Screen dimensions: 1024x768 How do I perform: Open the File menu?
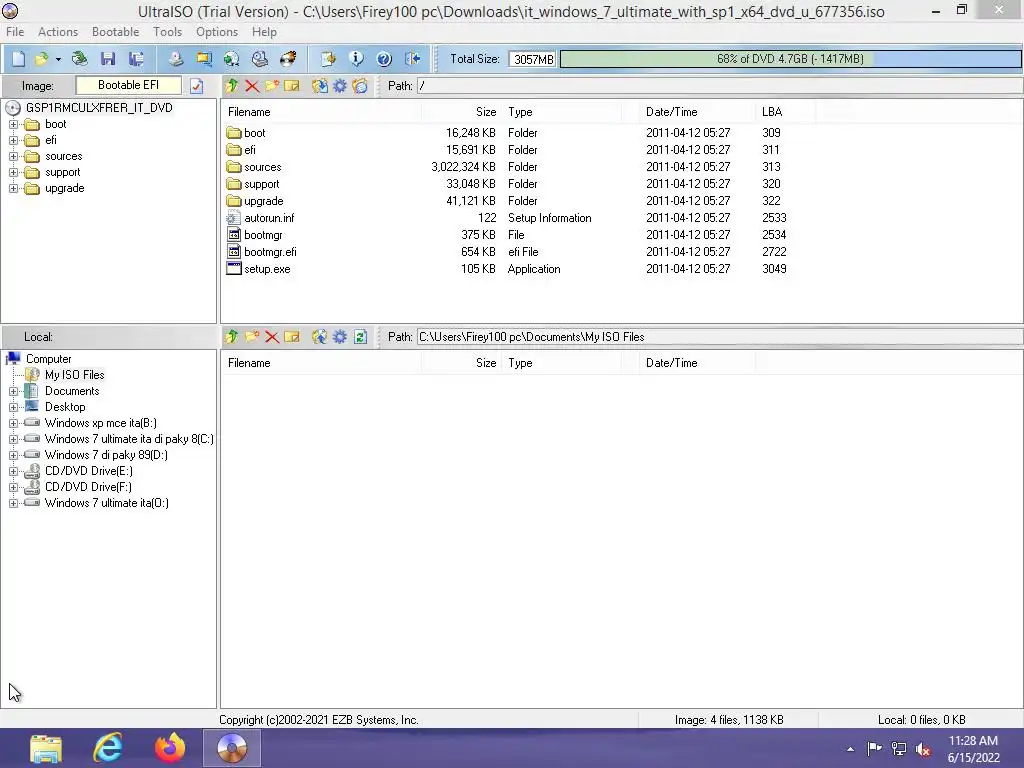(x=15, y=32)
